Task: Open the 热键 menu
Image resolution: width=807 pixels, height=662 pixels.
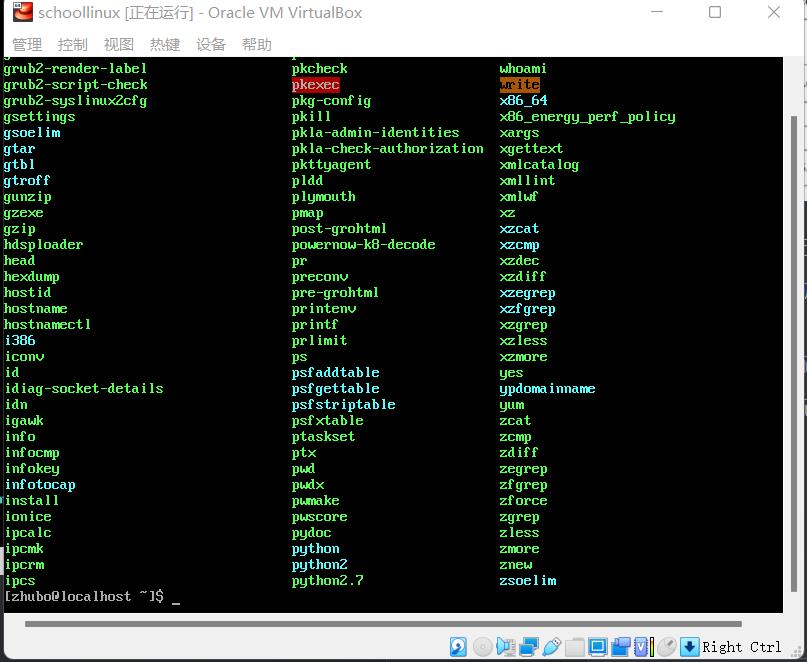Action: point(165,45)
